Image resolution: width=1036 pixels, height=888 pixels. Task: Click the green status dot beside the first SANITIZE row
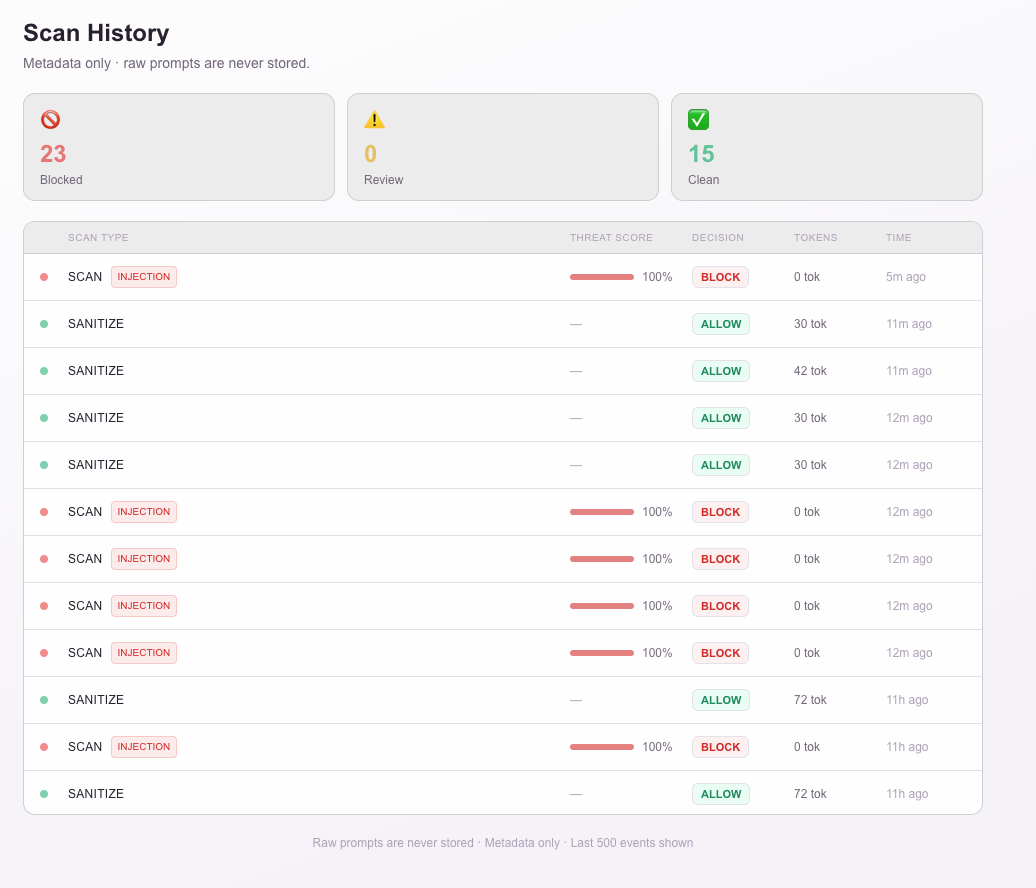point(44,324)
